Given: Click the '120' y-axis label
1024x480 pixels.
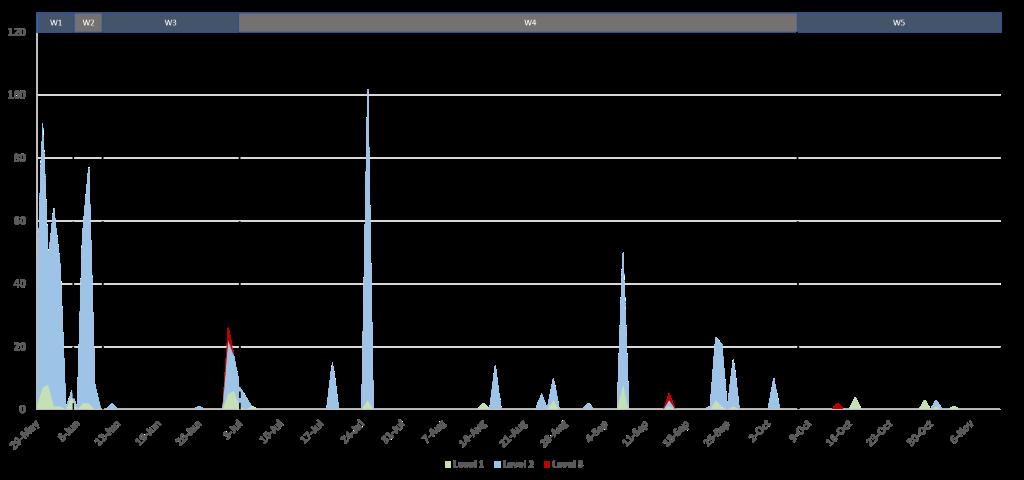Looking at the screenshot, I should pos(16,32).
